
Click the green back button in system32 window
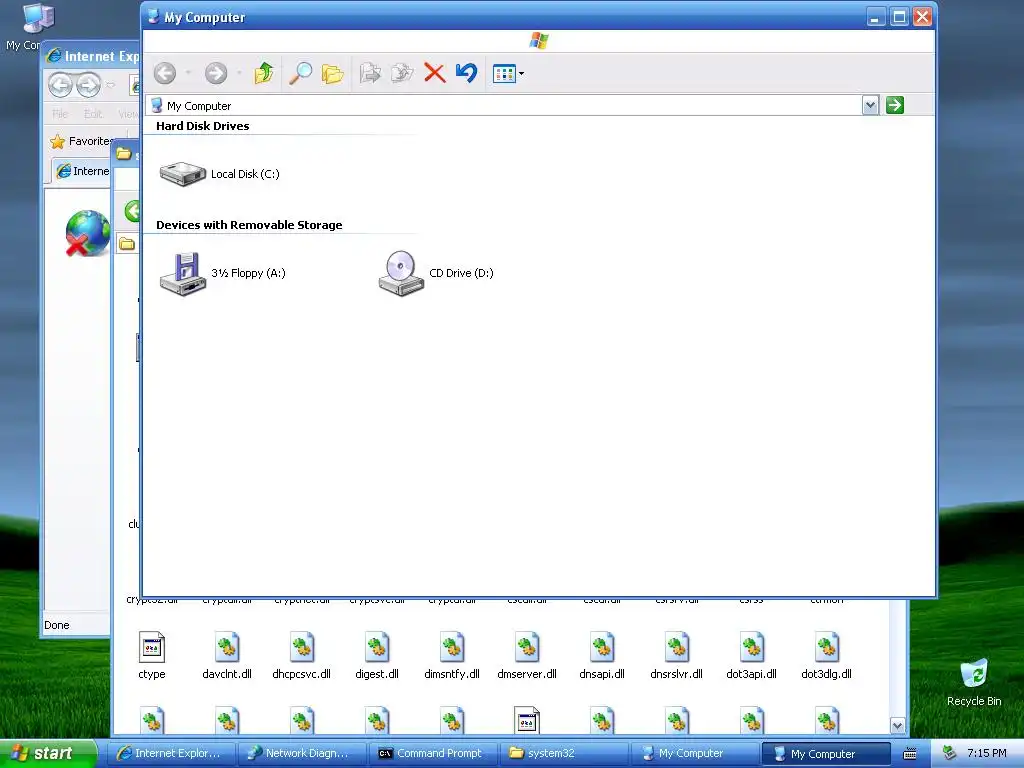tap(133, 211)
